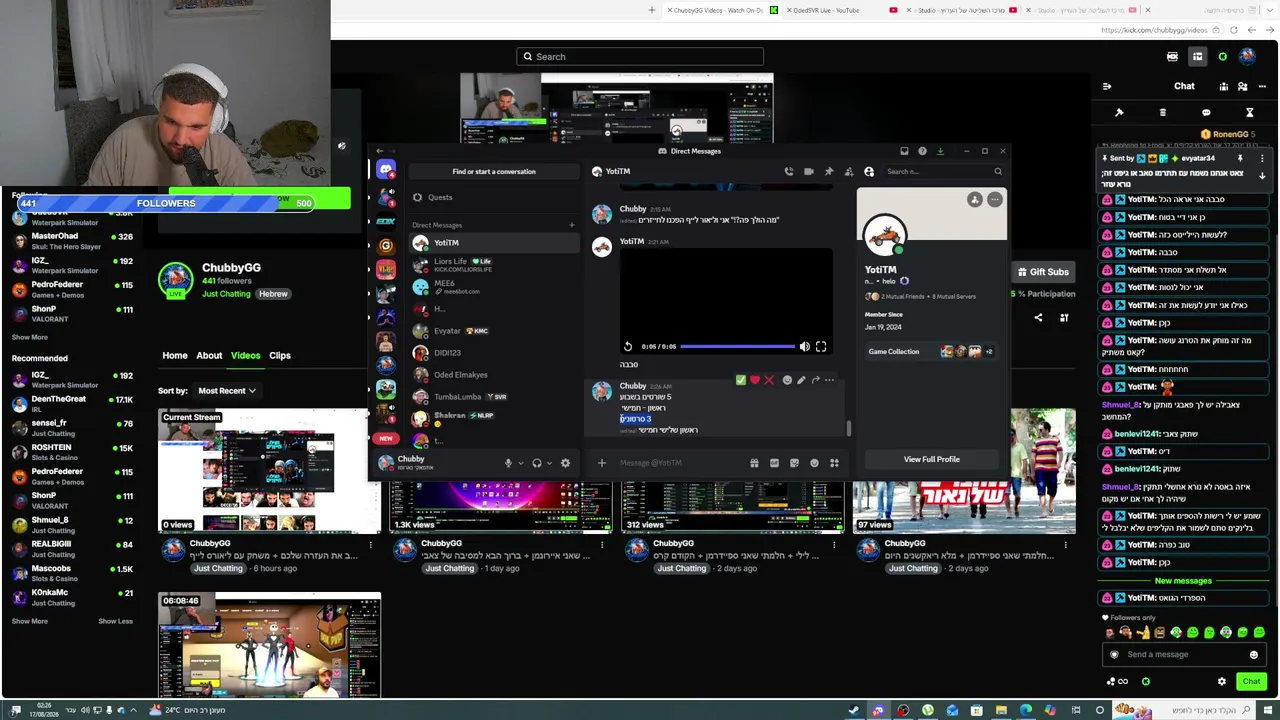Screen dimensions: 1280x720
Task: Expand Discord microphone input options
Action: click(x=520, y=463)
